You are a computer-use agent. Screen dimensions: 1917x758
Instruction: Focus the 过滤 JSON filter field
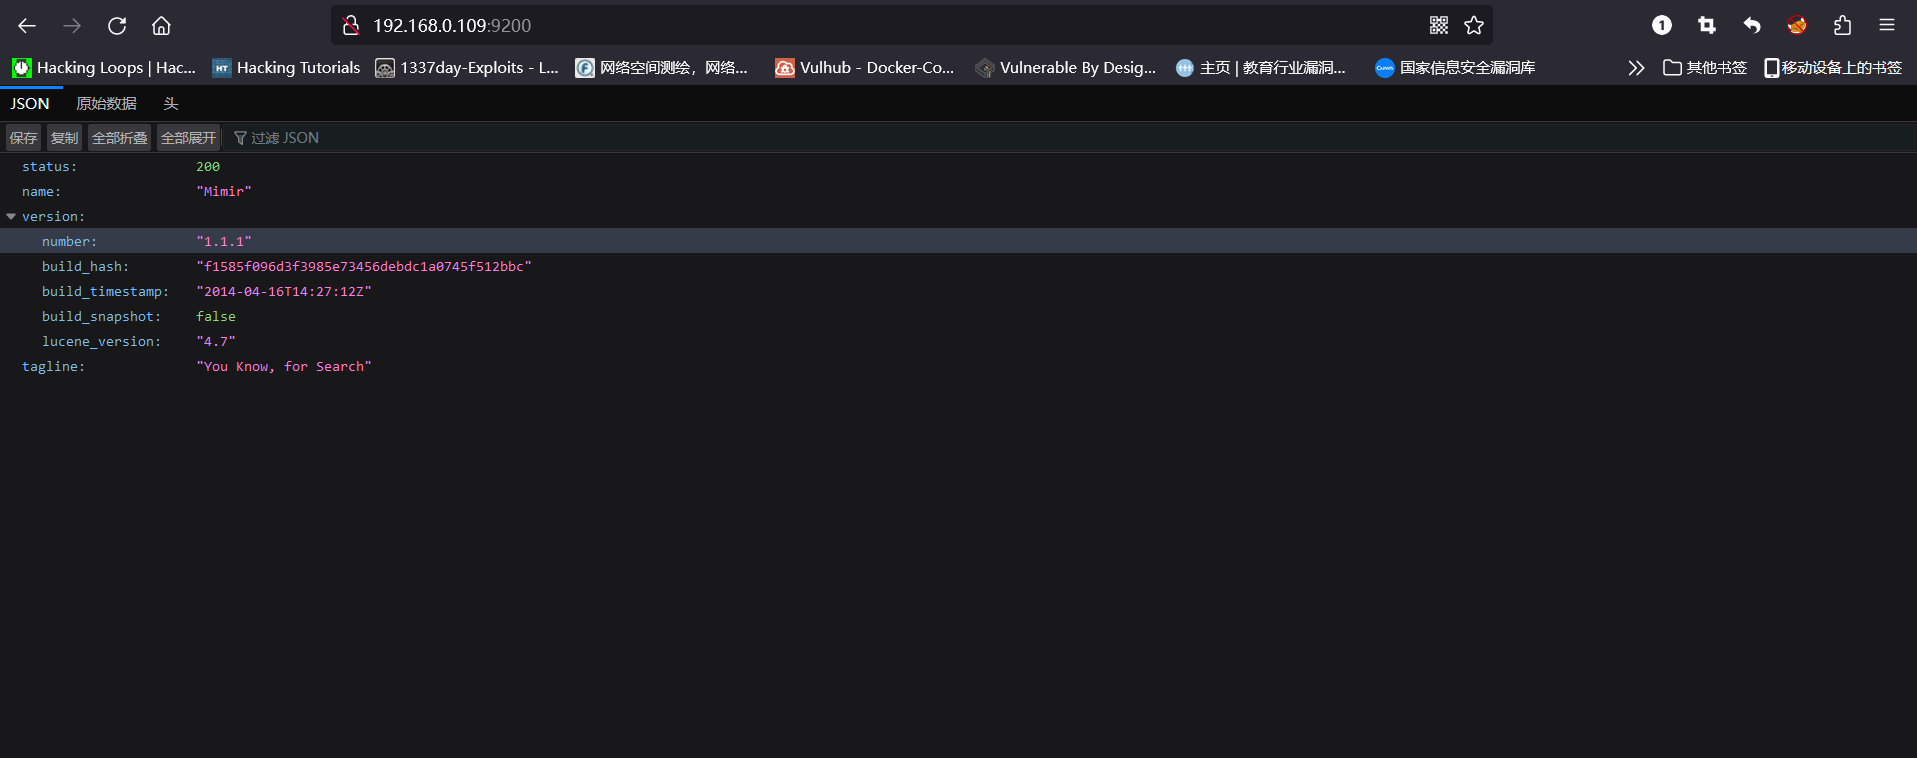(285, 138)
